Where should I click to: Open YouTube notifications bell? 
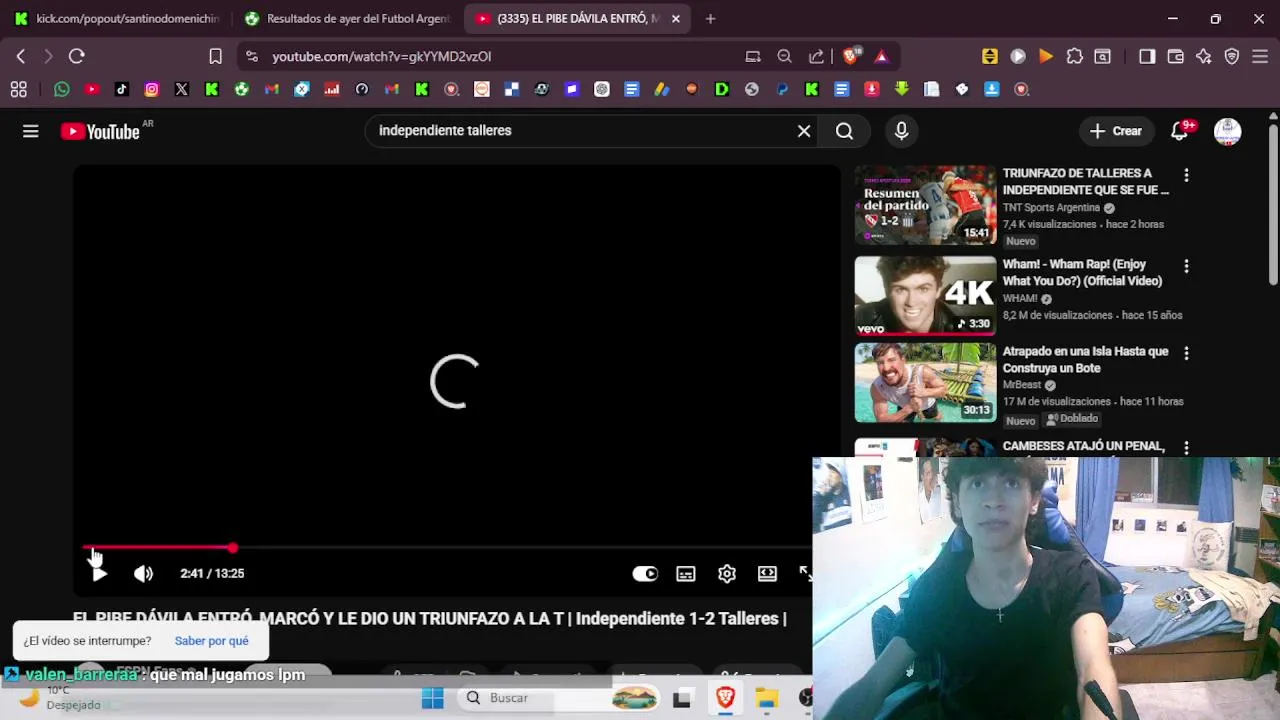1180,131
